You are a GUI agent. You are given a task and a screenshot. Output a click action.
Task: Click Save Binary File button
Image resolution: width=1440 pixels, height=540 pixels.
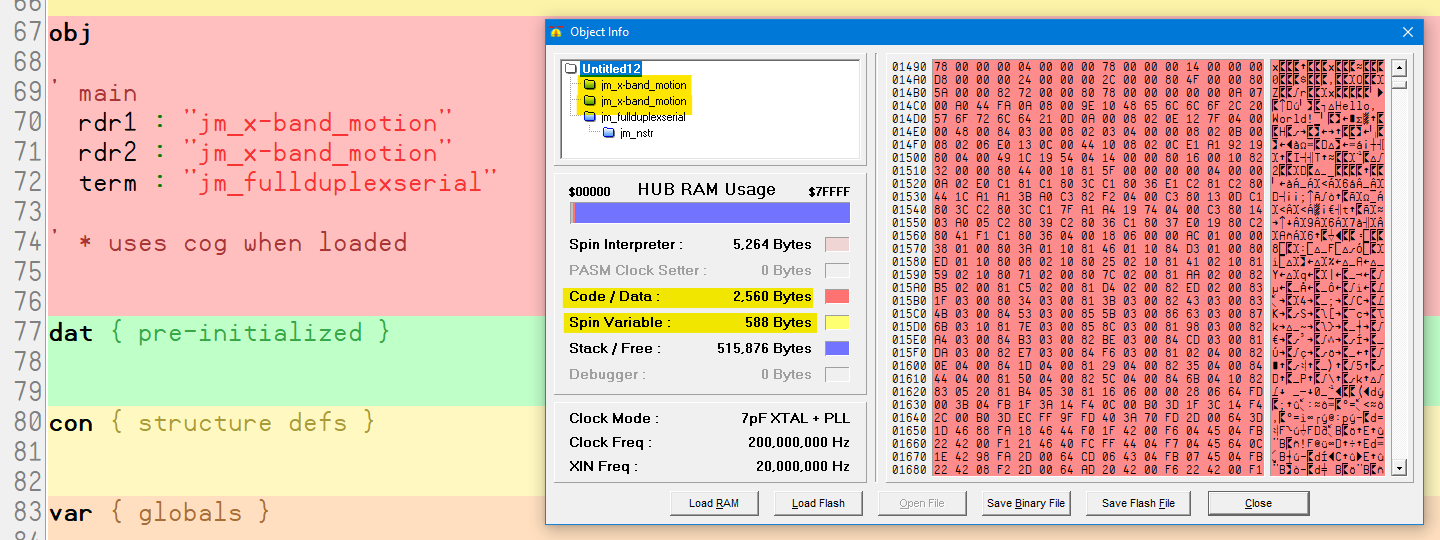click(1026, 503)
